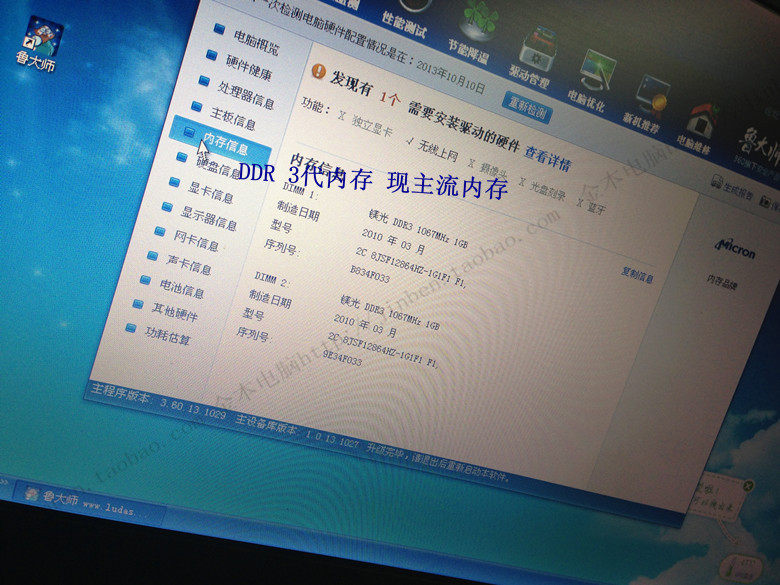The image size is (780, 585).
Task: Launch the 鲁大师 desktop shortcut icon
Action: [x=41, y=43]
